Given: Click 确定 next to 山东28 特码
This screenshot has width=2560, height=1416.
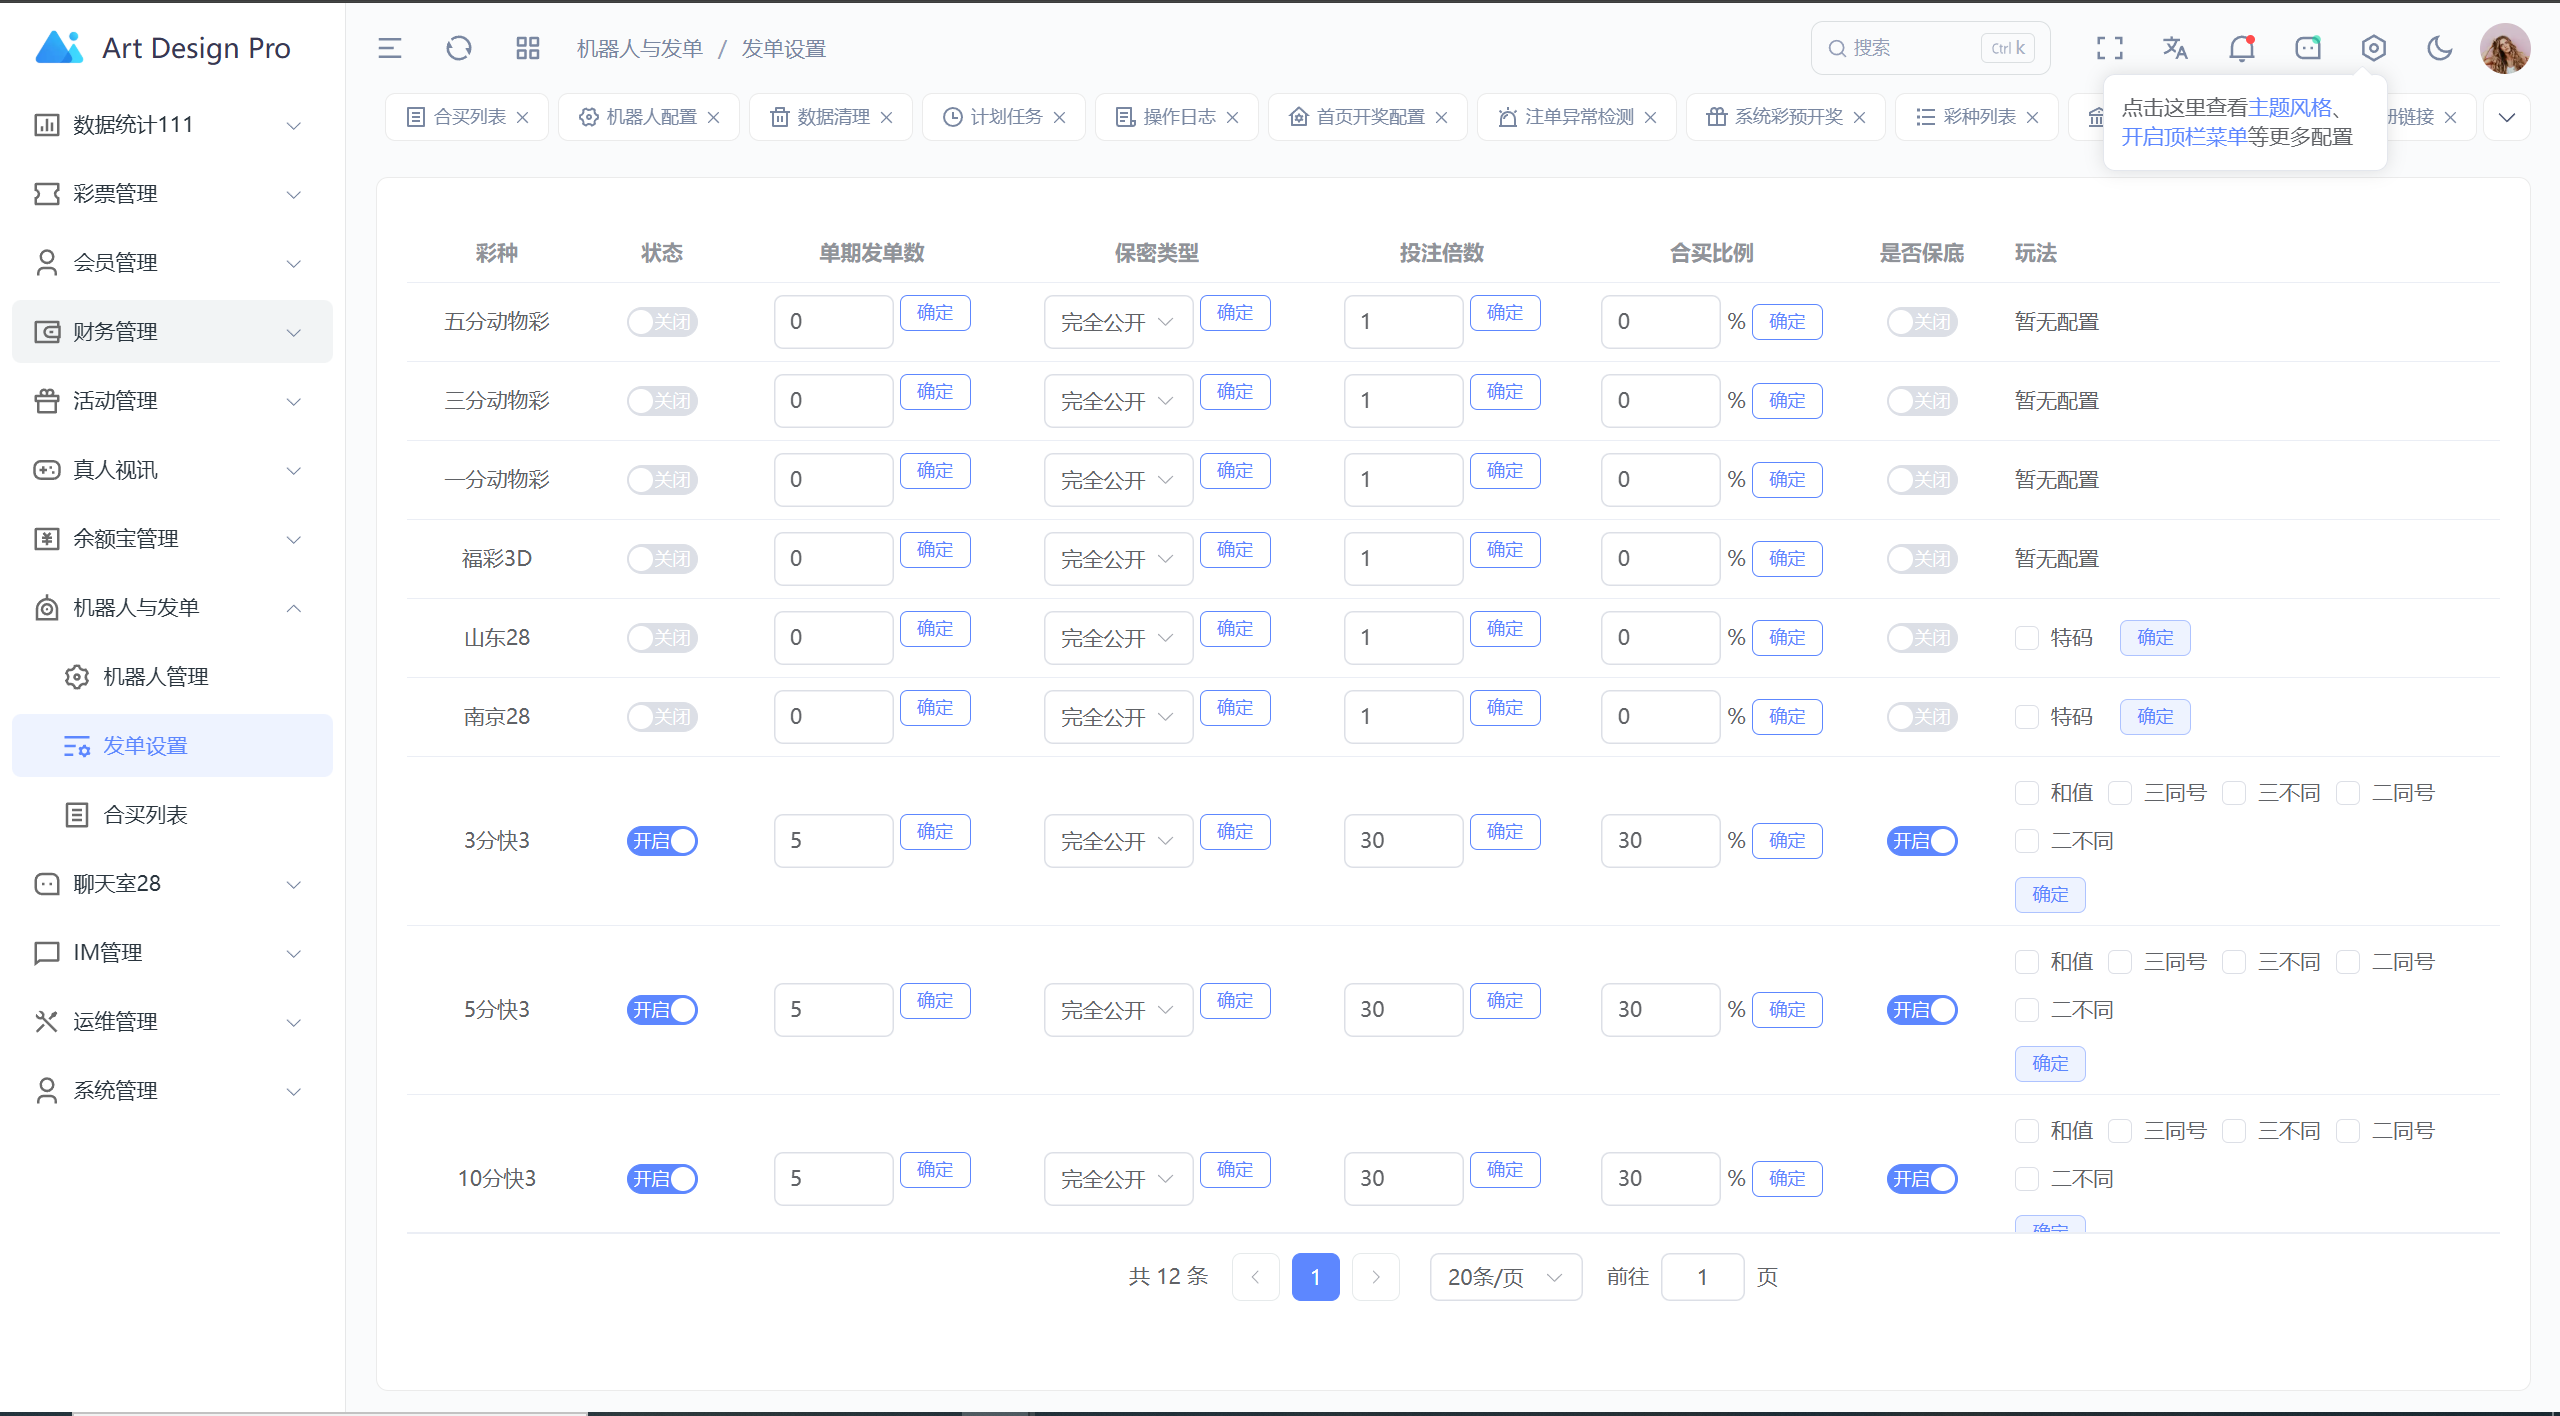Looking at the screenshot, I should point(2154,638).
